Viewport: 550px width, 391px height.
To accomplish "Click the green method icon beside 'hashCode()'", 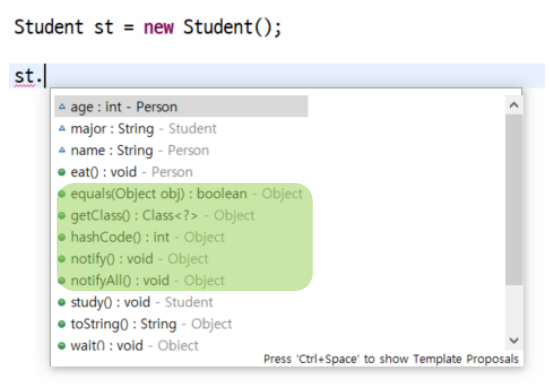I will (x=62, y=237).
